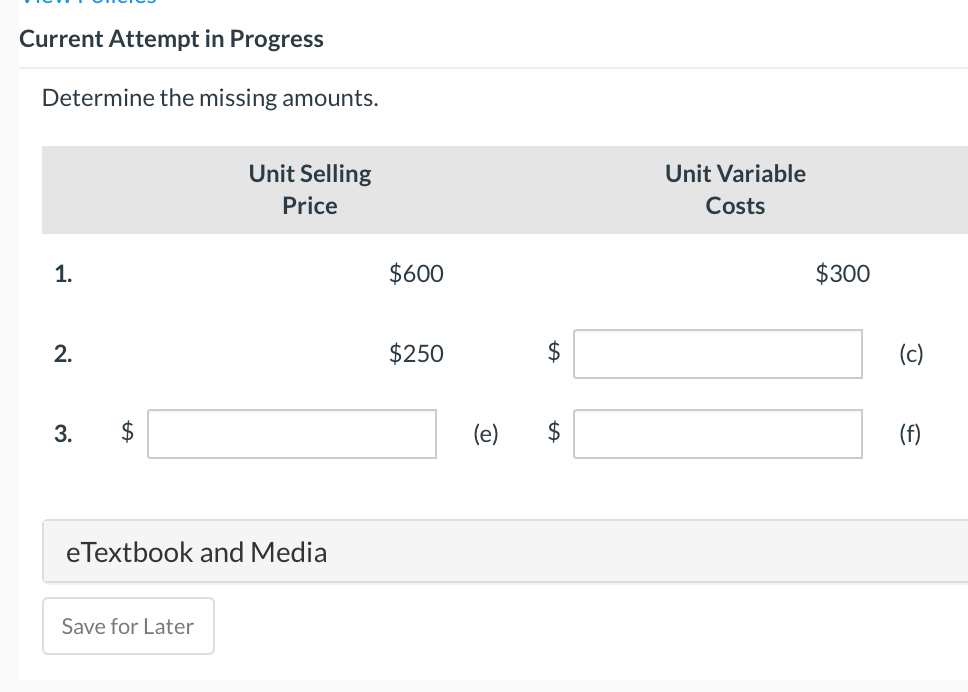968x692 pixels.
Task: Click the Current Attempt in Progress heading
Action: [x=171, y=38]
